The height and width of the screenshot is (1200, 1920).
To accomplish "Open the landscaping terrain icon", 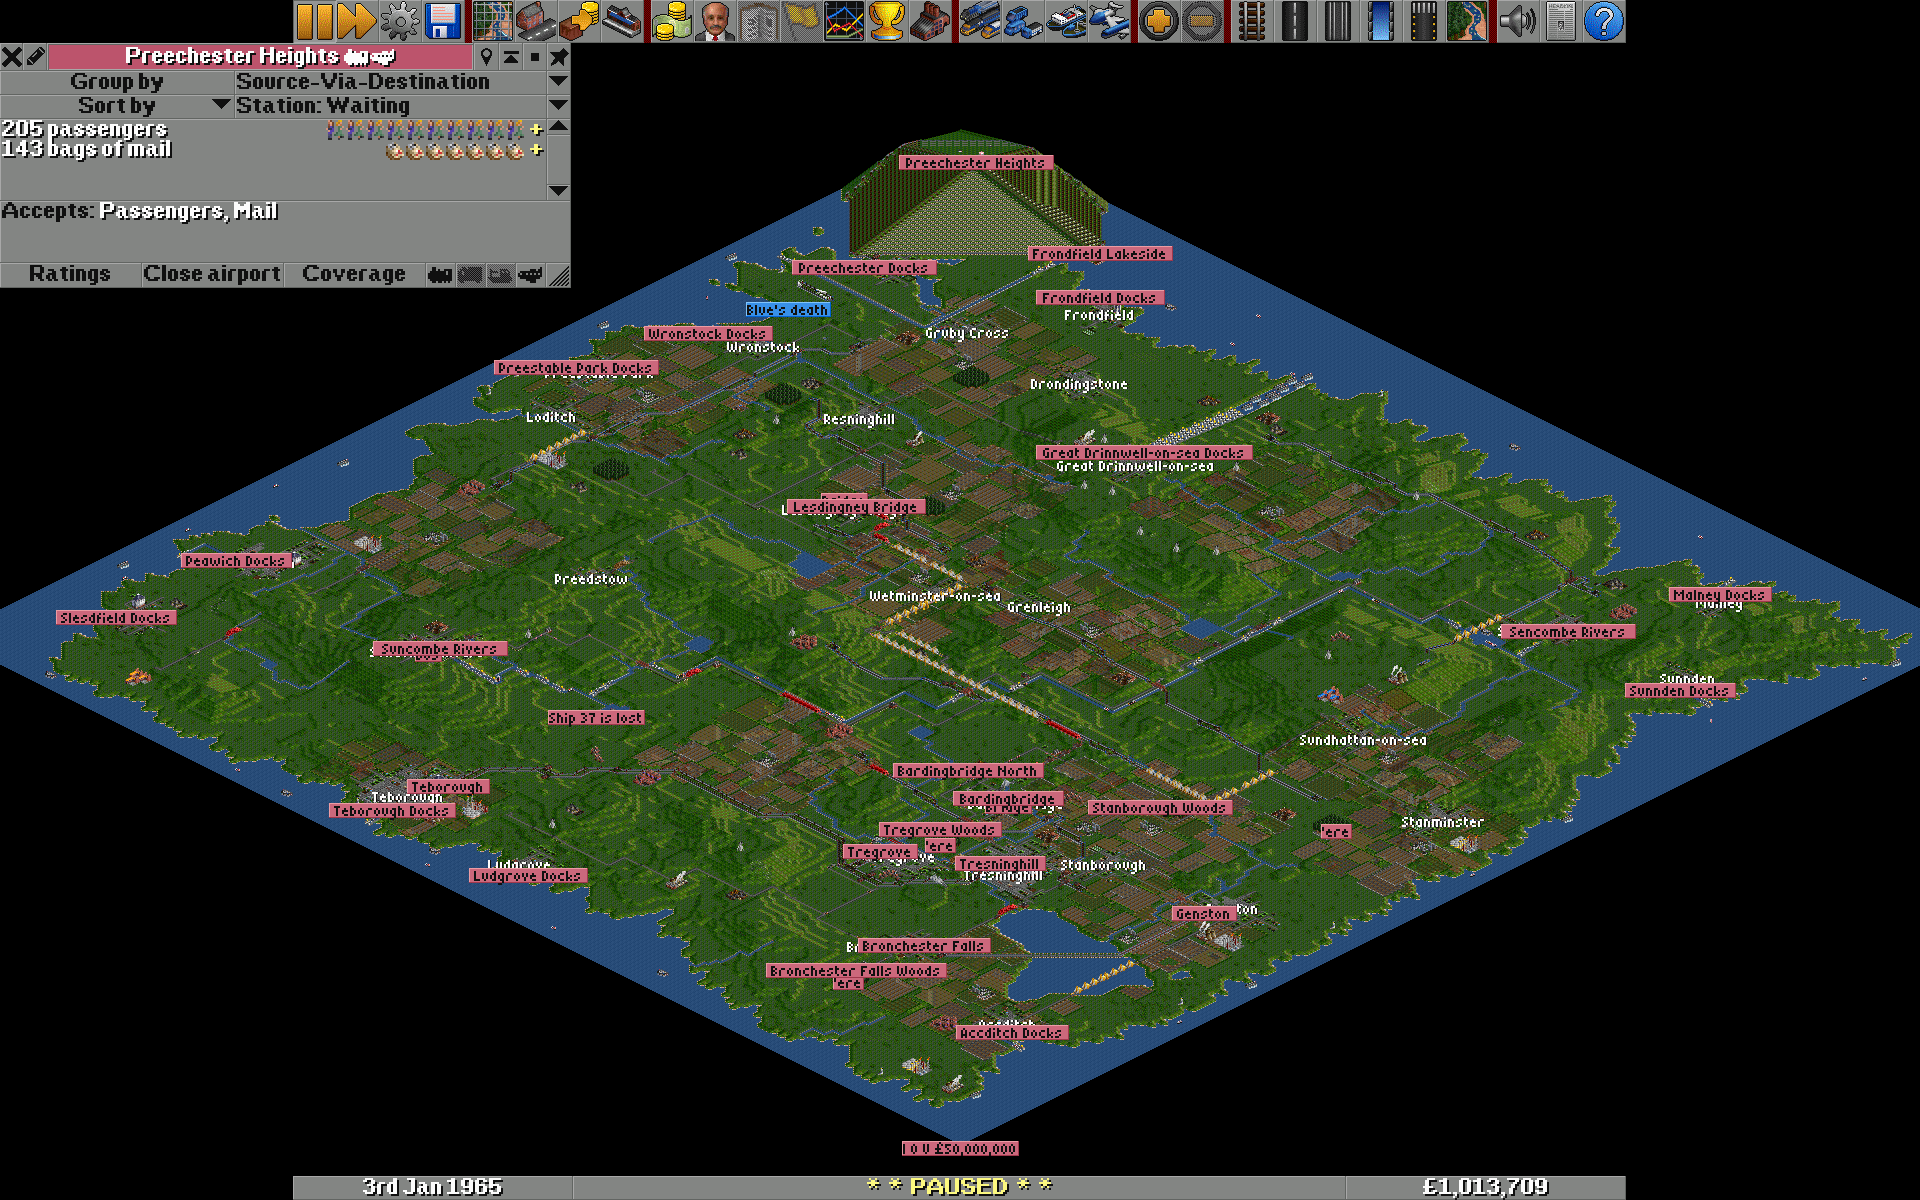I will [1466, 21].
